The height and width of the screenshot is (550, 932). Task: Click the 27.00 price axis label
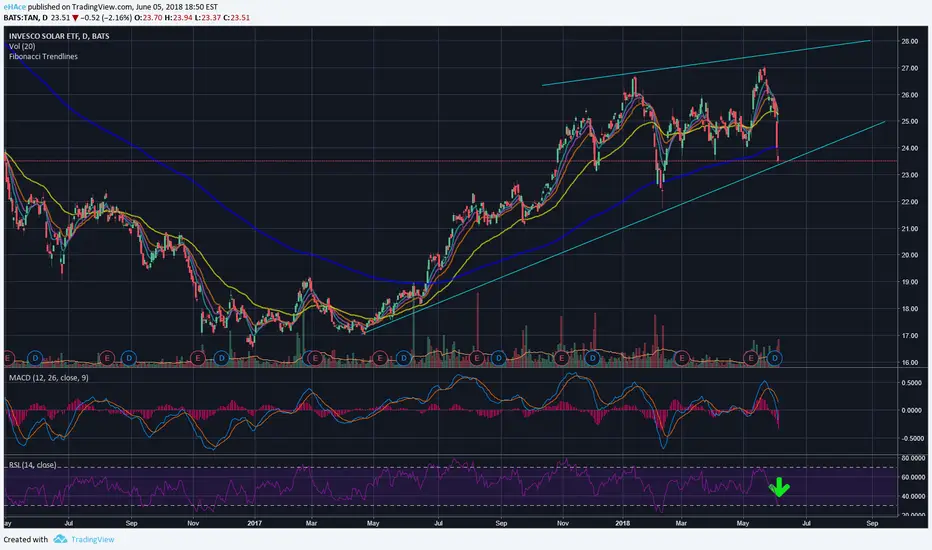point(910,68)
